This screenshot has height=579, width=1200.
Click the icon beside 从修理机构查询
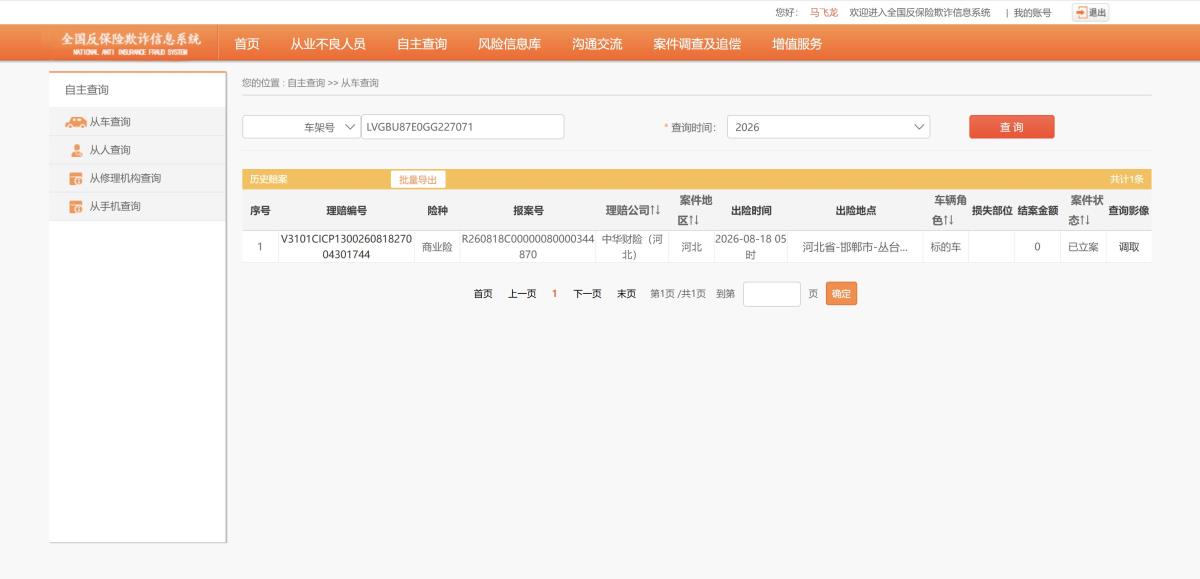coord(75,179)
